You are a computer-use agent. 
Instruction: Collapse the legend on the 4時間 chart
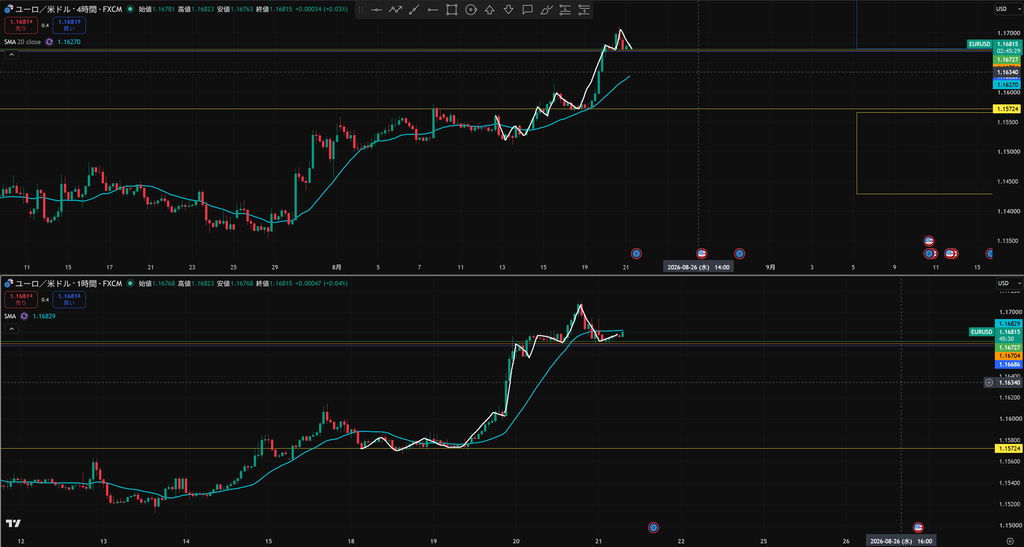click(12, 55)
